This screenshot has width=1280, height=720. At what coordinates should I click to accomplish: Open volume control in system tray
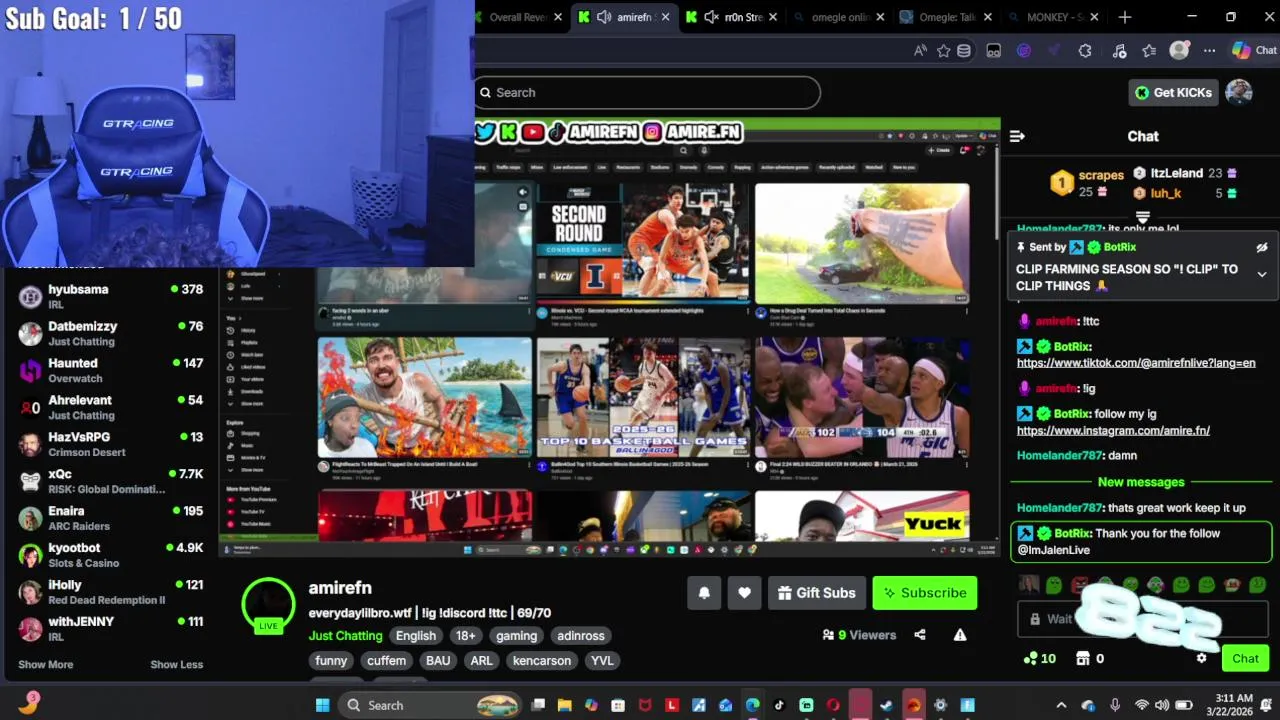click(1162, 705)
